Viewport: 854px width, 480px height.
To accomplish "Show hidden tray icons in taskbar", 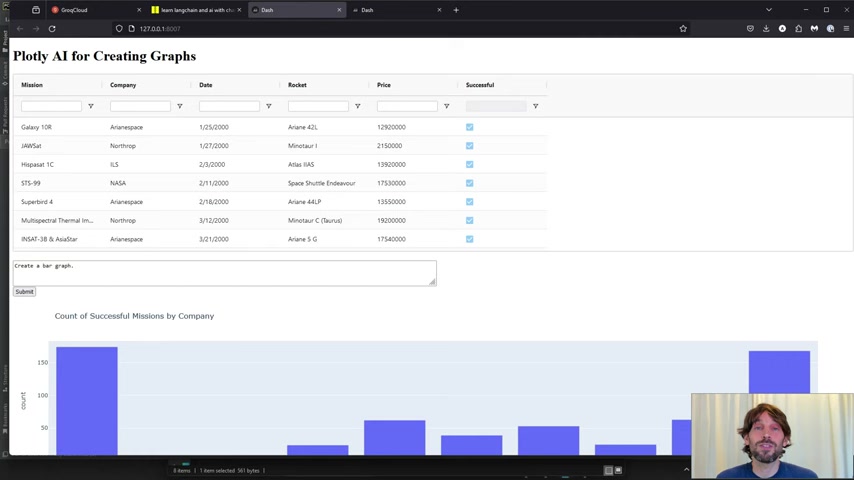I will [686, 470].
